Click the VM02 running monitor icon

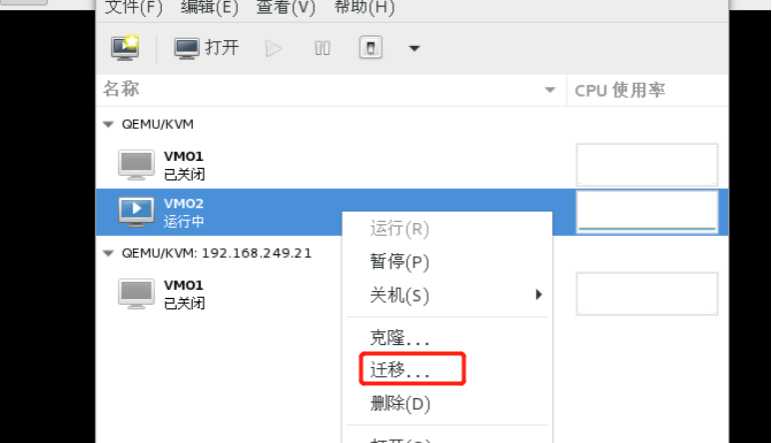pyautogui.click(x=136, y=212)
